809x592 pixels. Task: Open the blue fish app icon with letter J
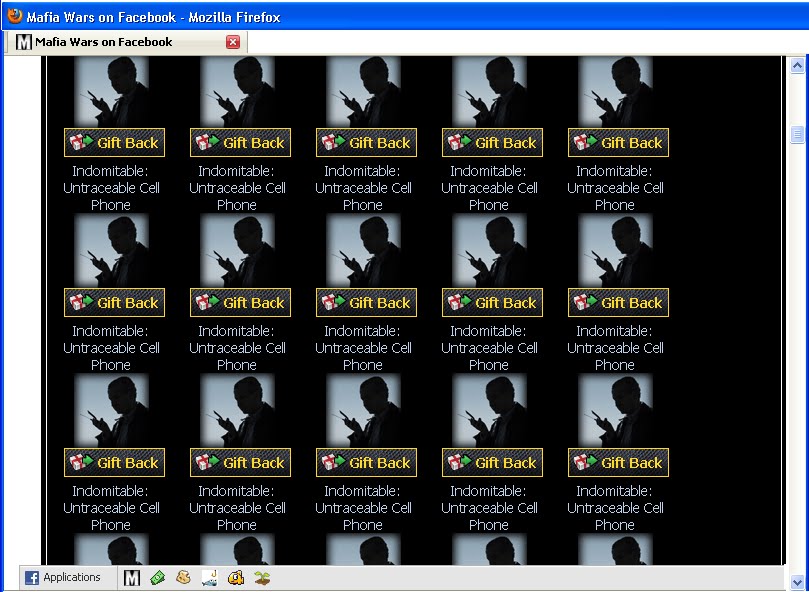209,578
